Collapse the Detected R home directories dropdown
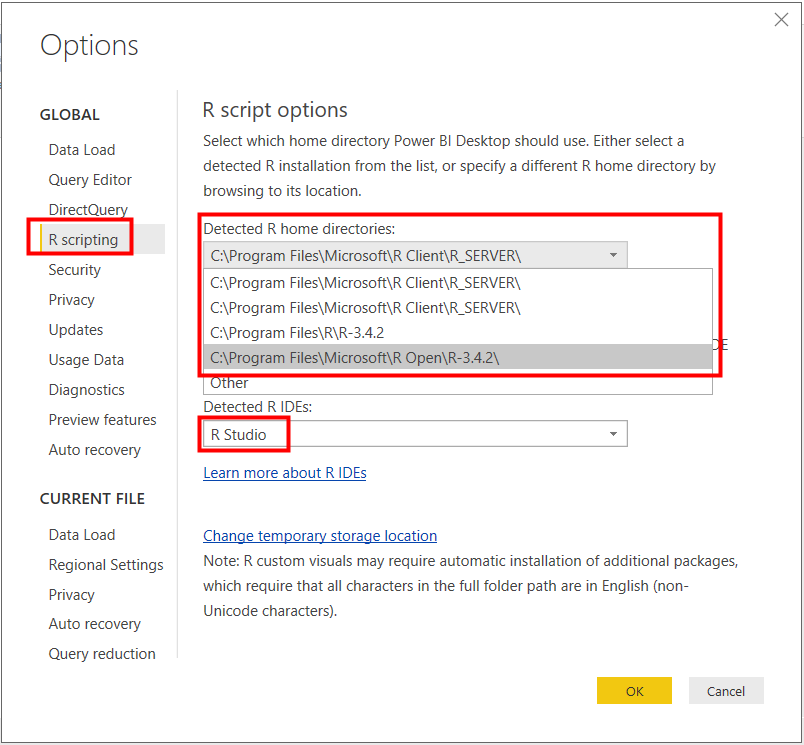The width and height of the screenshot is (804, 745). pos(613,256)
